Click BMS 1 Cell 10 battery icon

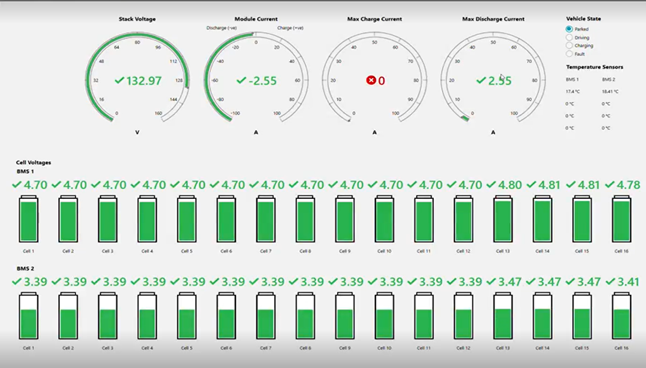[384, 219]
